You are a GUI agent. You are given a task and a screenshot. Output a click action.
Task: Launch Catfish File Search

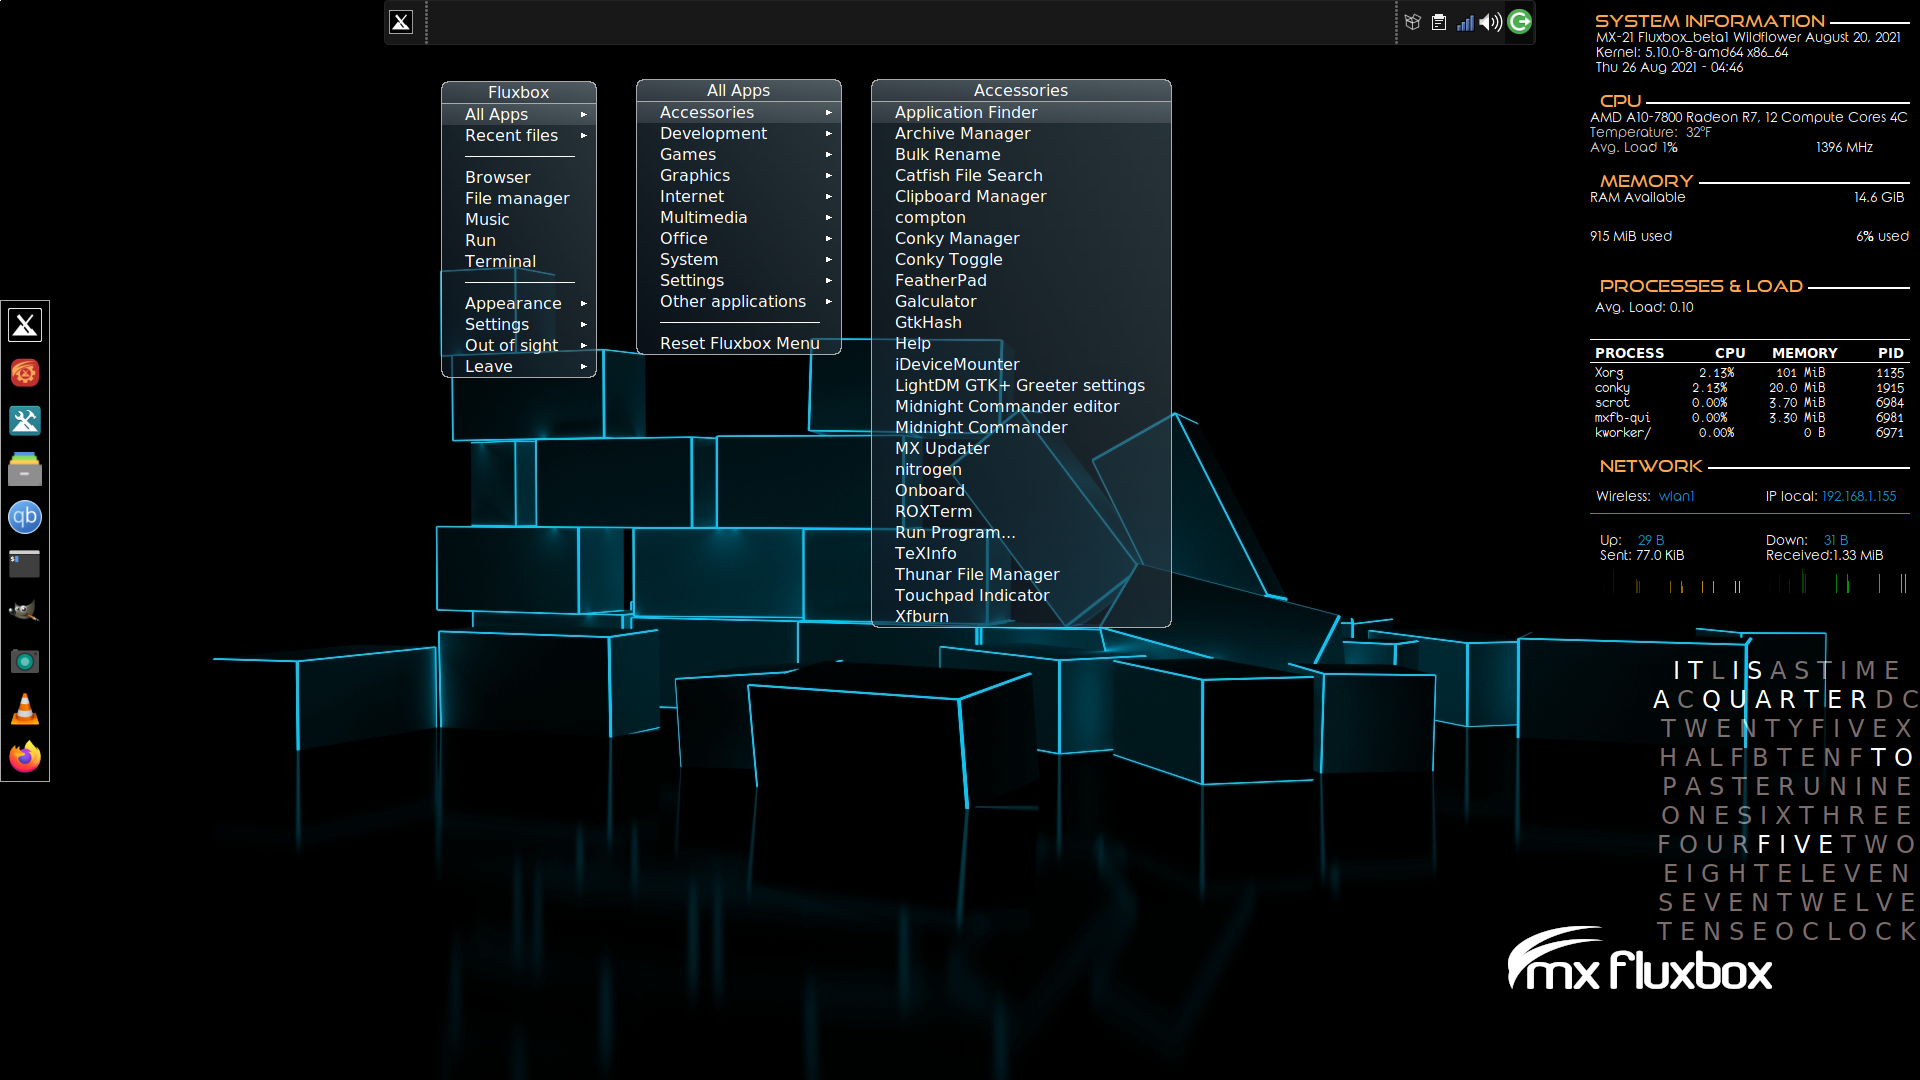(x=1021, y=176)
